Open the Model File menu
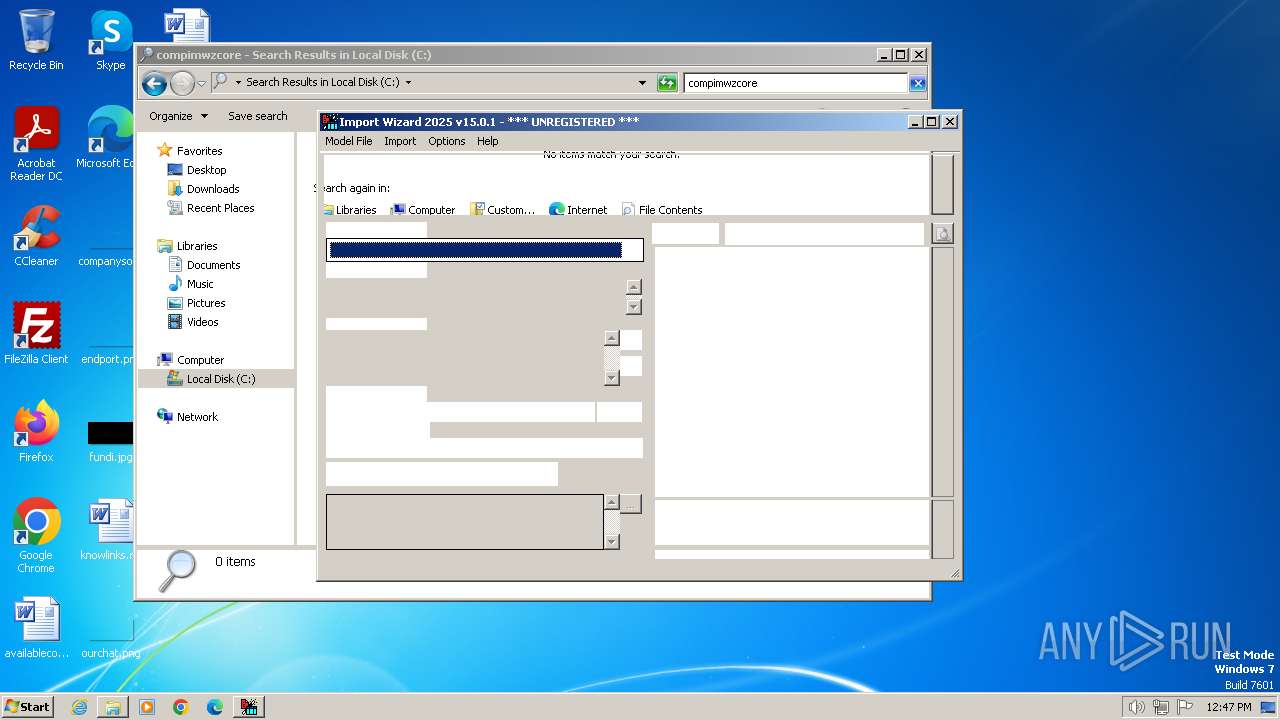 (x=348, y=141)
